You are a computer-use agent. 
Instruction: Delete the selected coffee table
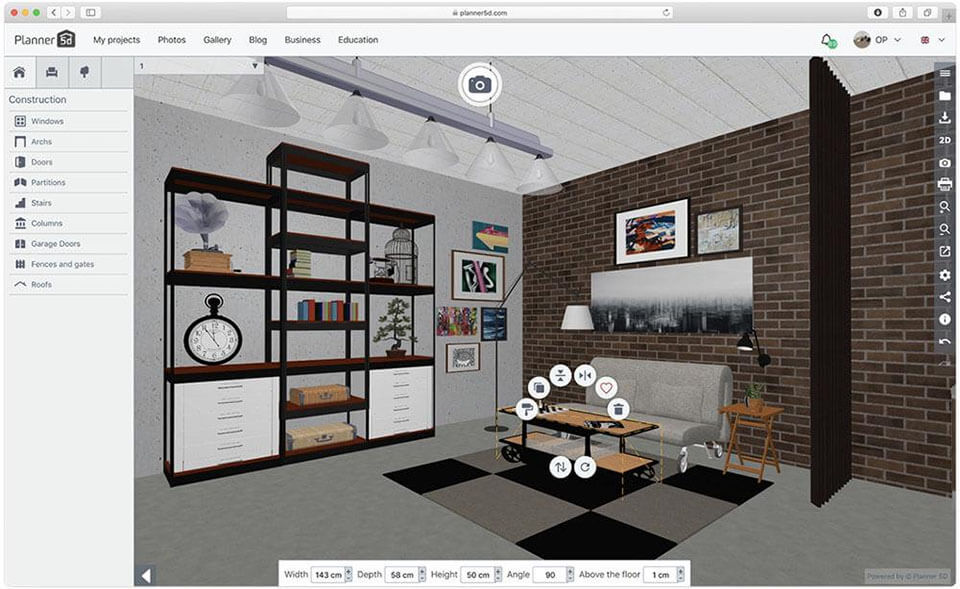617,407
